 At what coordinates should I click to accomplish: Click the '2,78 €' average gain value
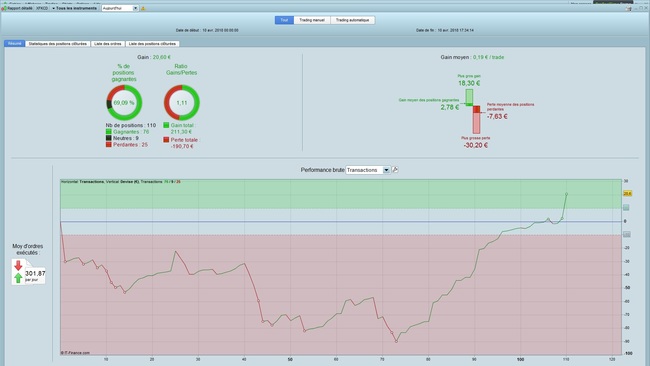tap(450, 107)
